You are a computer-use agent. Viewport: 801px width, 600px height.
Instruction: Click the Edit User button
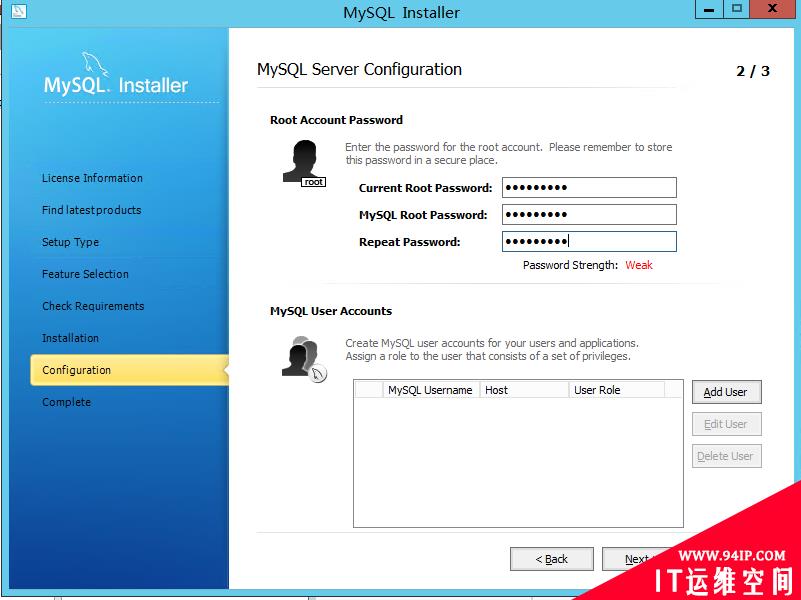[726, 424]
